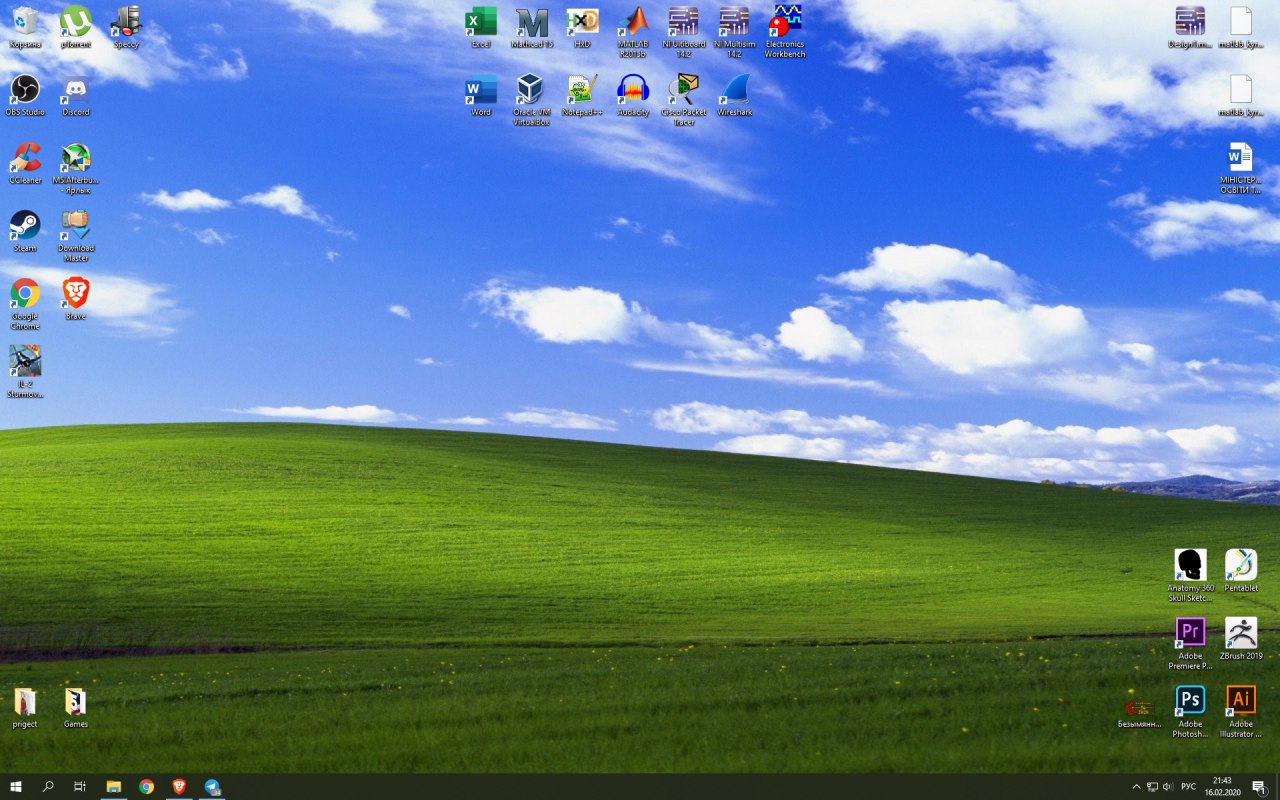Select the Brave desktop shortcut
Screen dimensions: 1280x800
(x=76, y=299)
